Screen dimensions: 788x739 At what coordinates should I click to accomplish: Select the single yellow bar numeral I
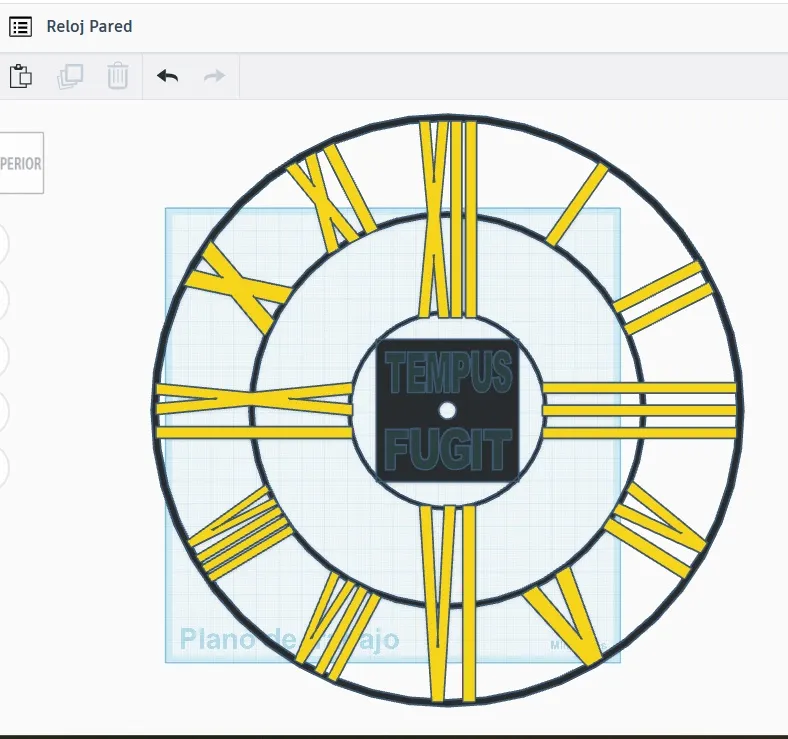coord(577,205)
